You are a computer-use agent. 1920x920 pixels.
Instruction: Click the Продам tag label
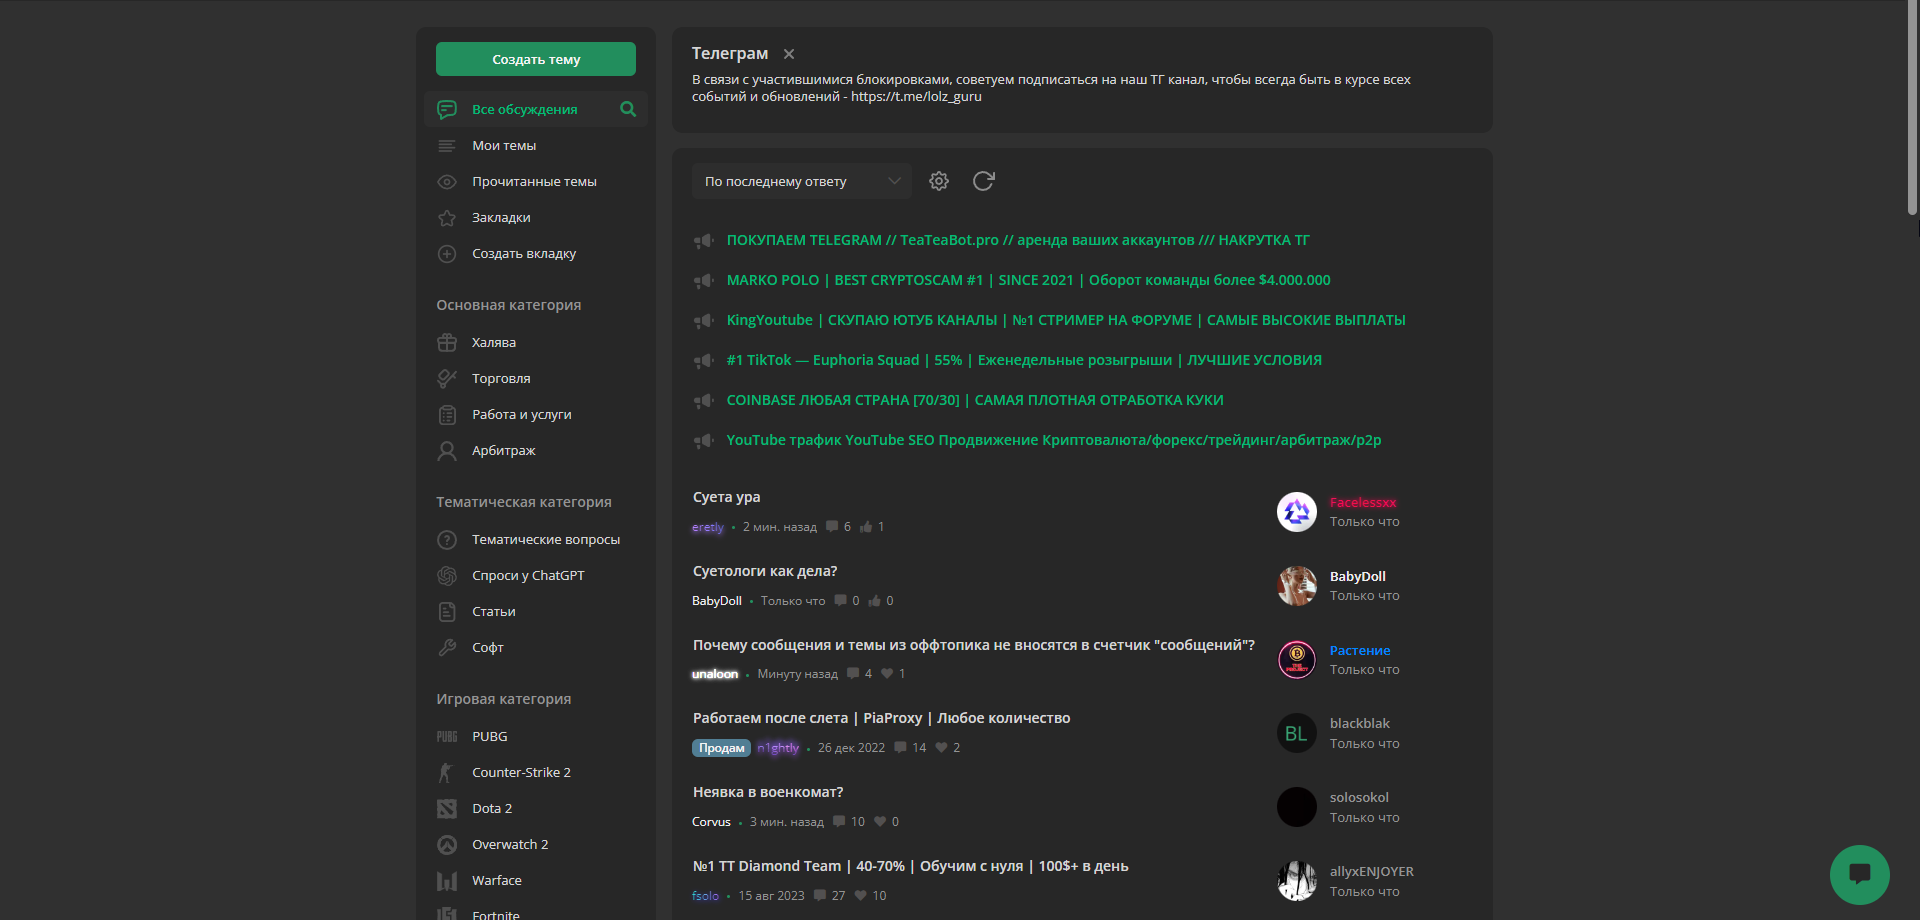pos(722,748)
